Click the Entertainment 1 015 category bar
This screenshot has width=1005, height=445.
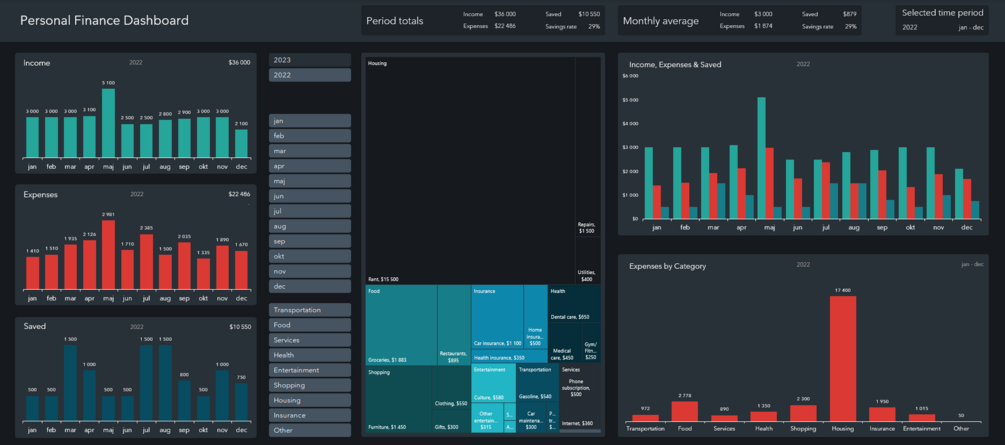[x=922, y=417]
